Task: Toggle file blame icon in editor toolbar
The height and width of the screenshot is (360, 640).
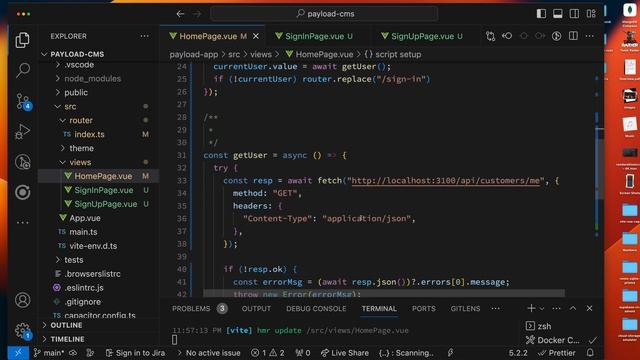Action: 556,36
